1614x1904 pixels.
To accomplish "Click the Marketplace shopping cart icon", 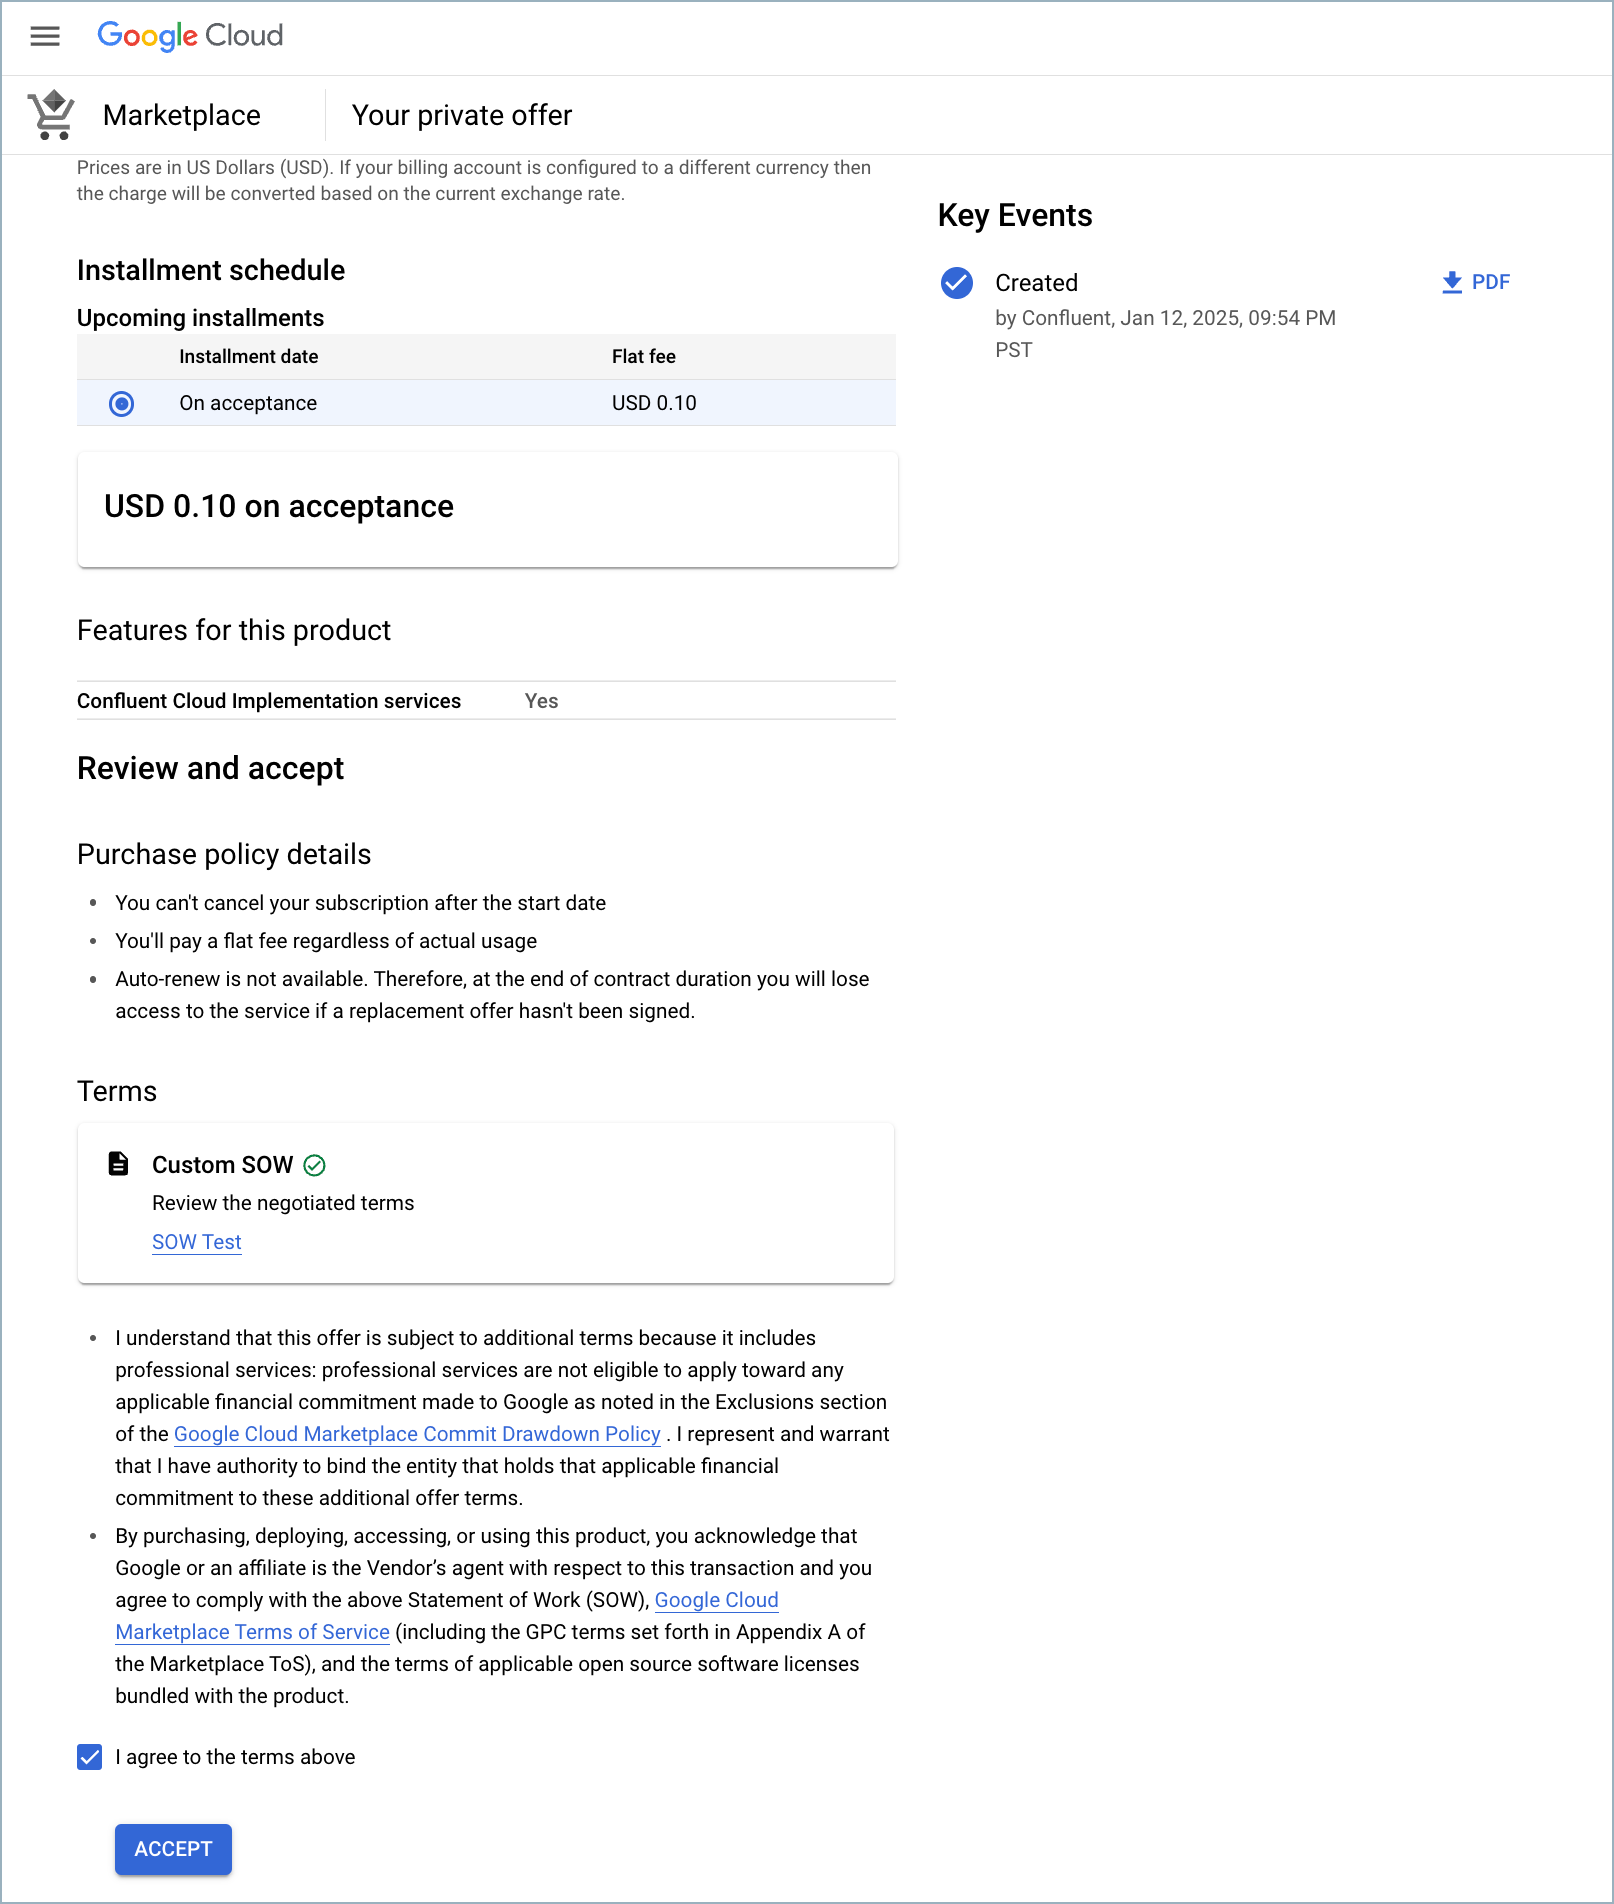I will point(51,114).
